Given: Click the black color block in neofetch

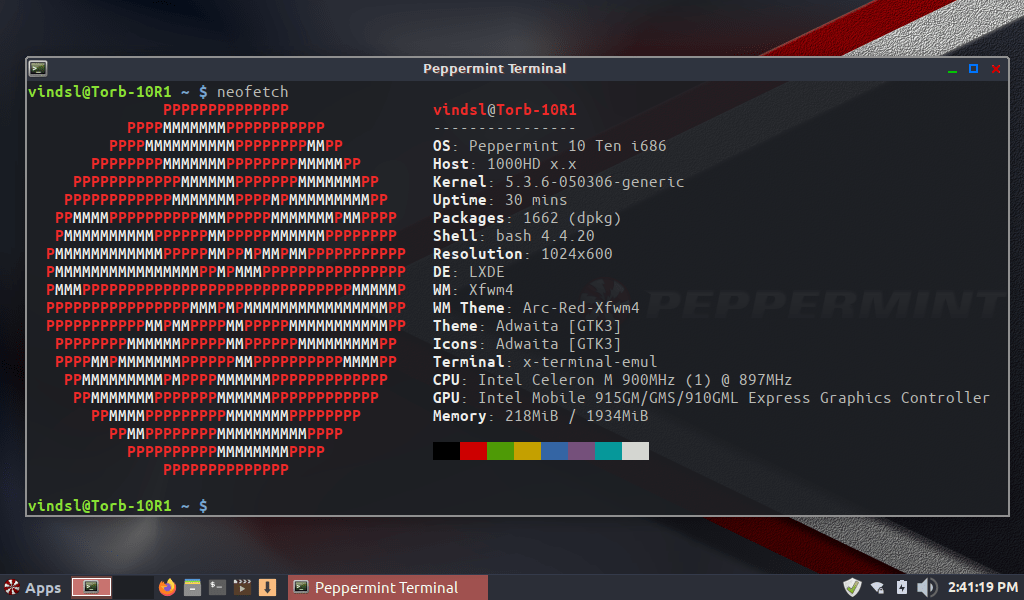Looking at the screenshot, I should [446, 451].
